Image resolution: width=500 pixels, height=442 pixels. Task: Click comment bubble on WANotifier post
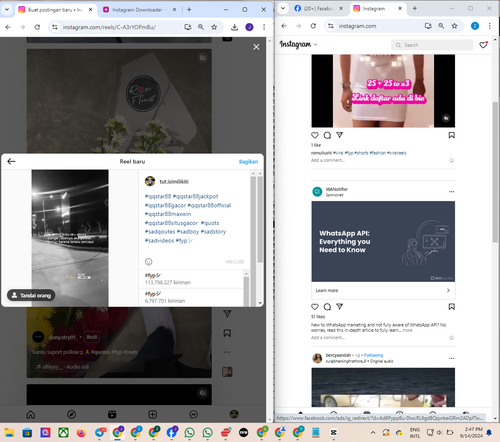click(x=327, y=307)
